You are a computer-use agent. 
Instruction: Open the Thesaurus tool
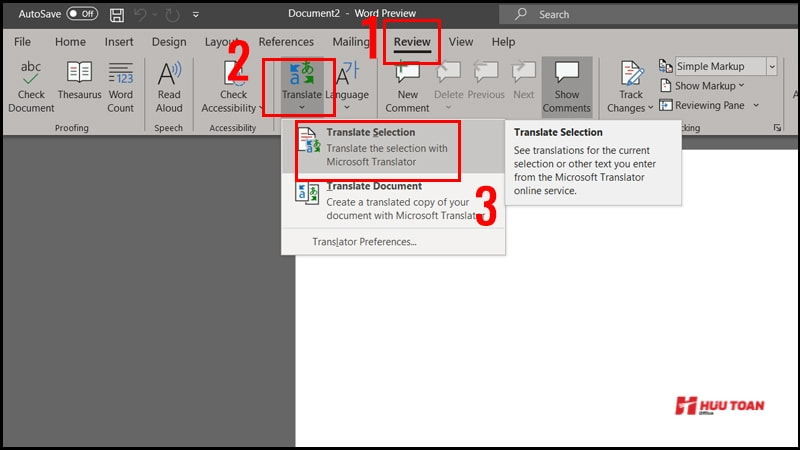coord(79,74)
